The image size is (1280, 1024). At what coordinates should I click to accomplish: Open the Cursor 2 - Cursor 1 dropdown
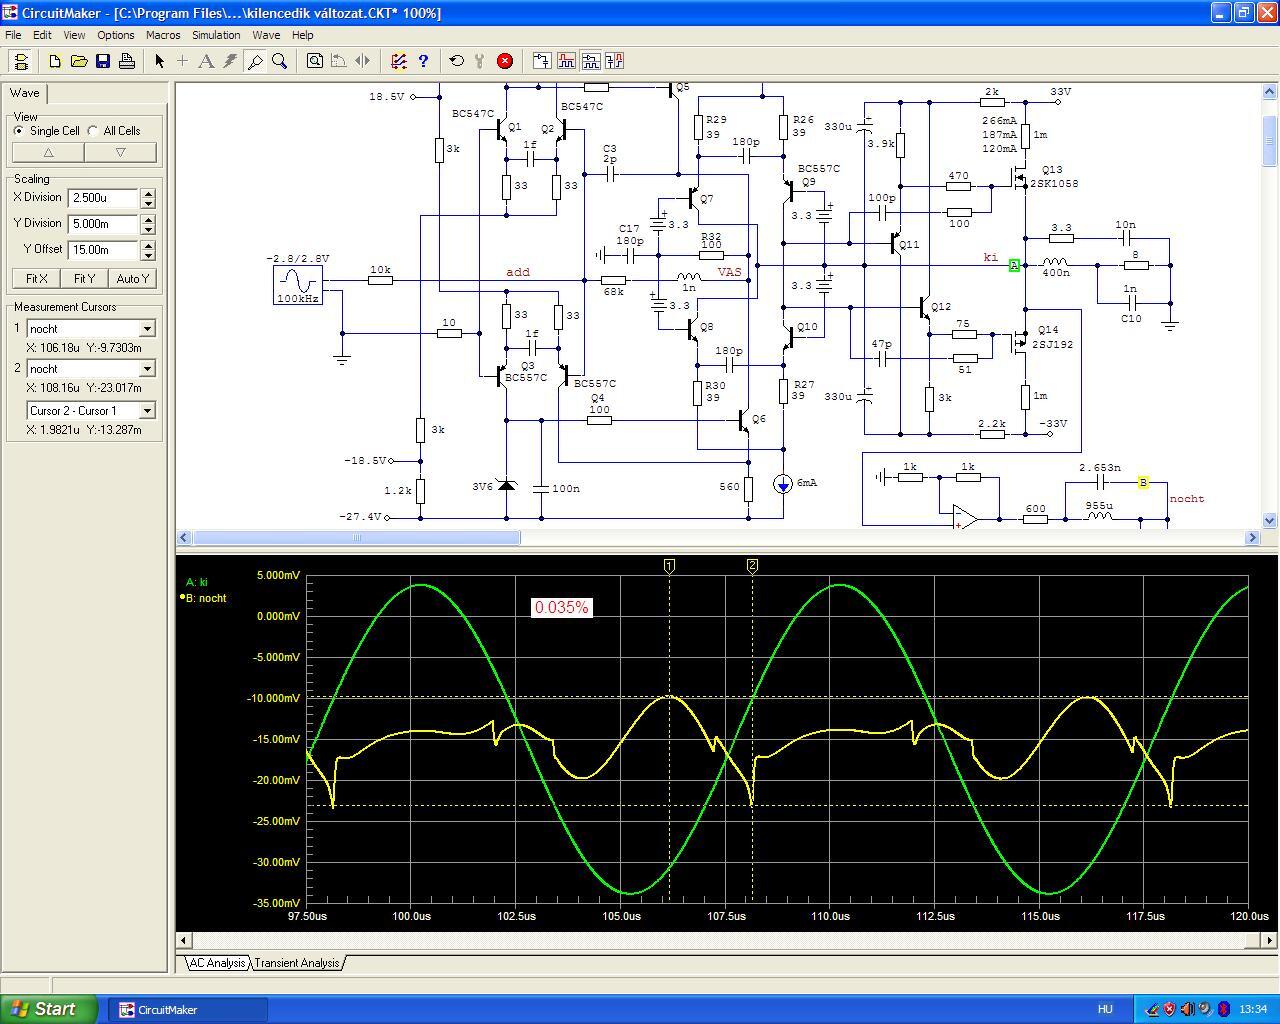point(147,411)
